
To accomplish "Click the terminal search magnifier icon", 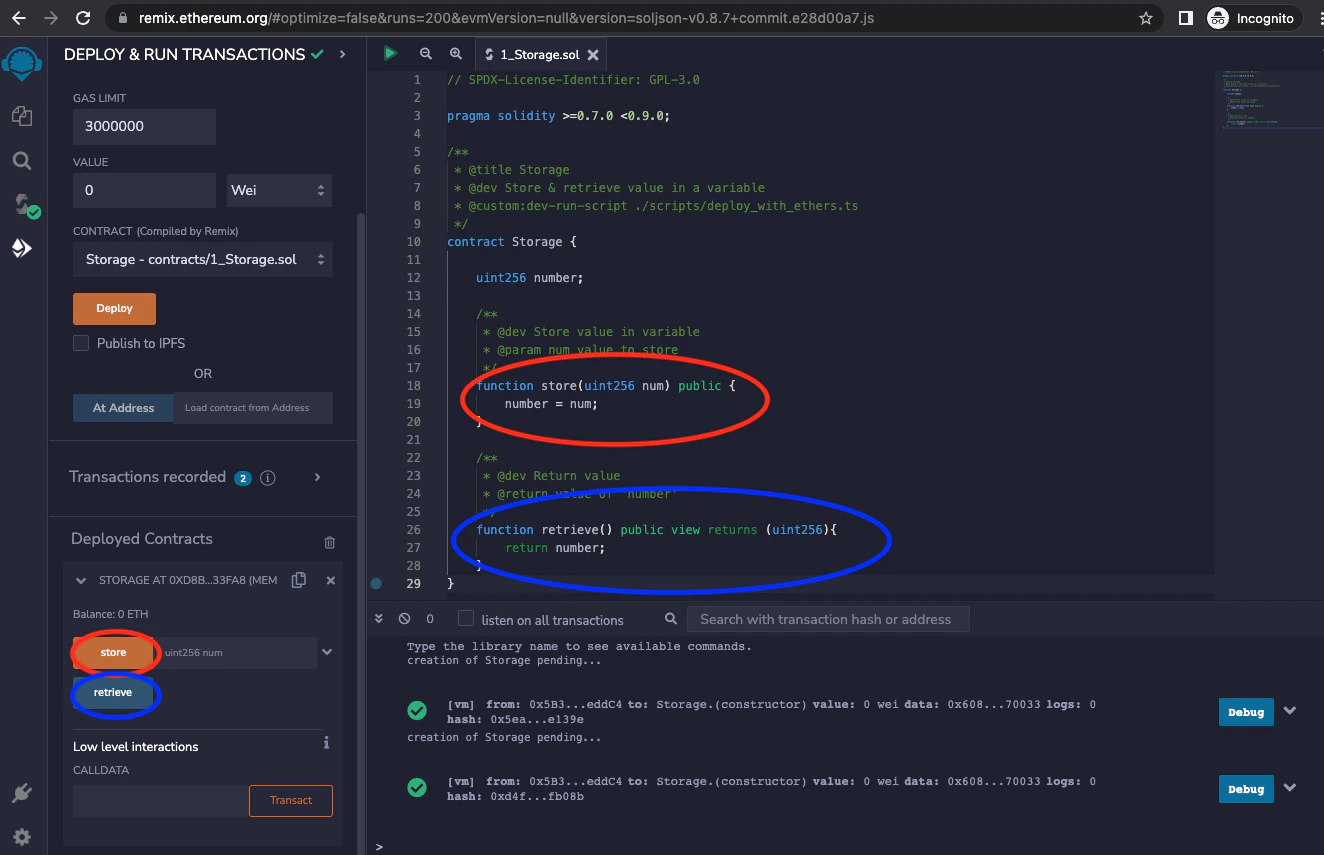I will click(671, 619).
